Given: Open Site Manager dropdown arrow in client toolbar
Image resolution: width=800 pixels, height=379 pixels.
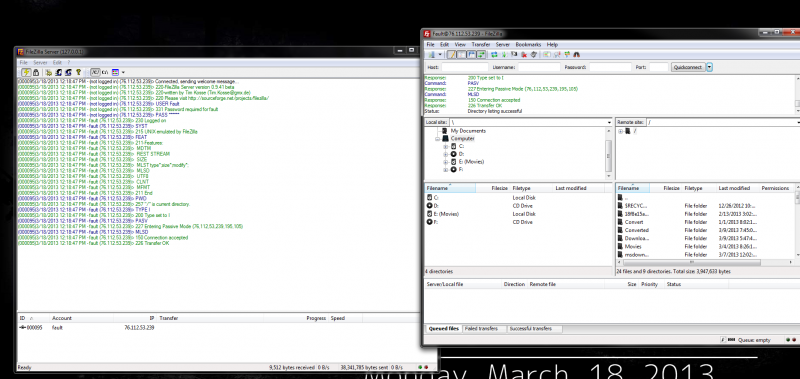Looking at the screenshot, I should click(440, 55).
